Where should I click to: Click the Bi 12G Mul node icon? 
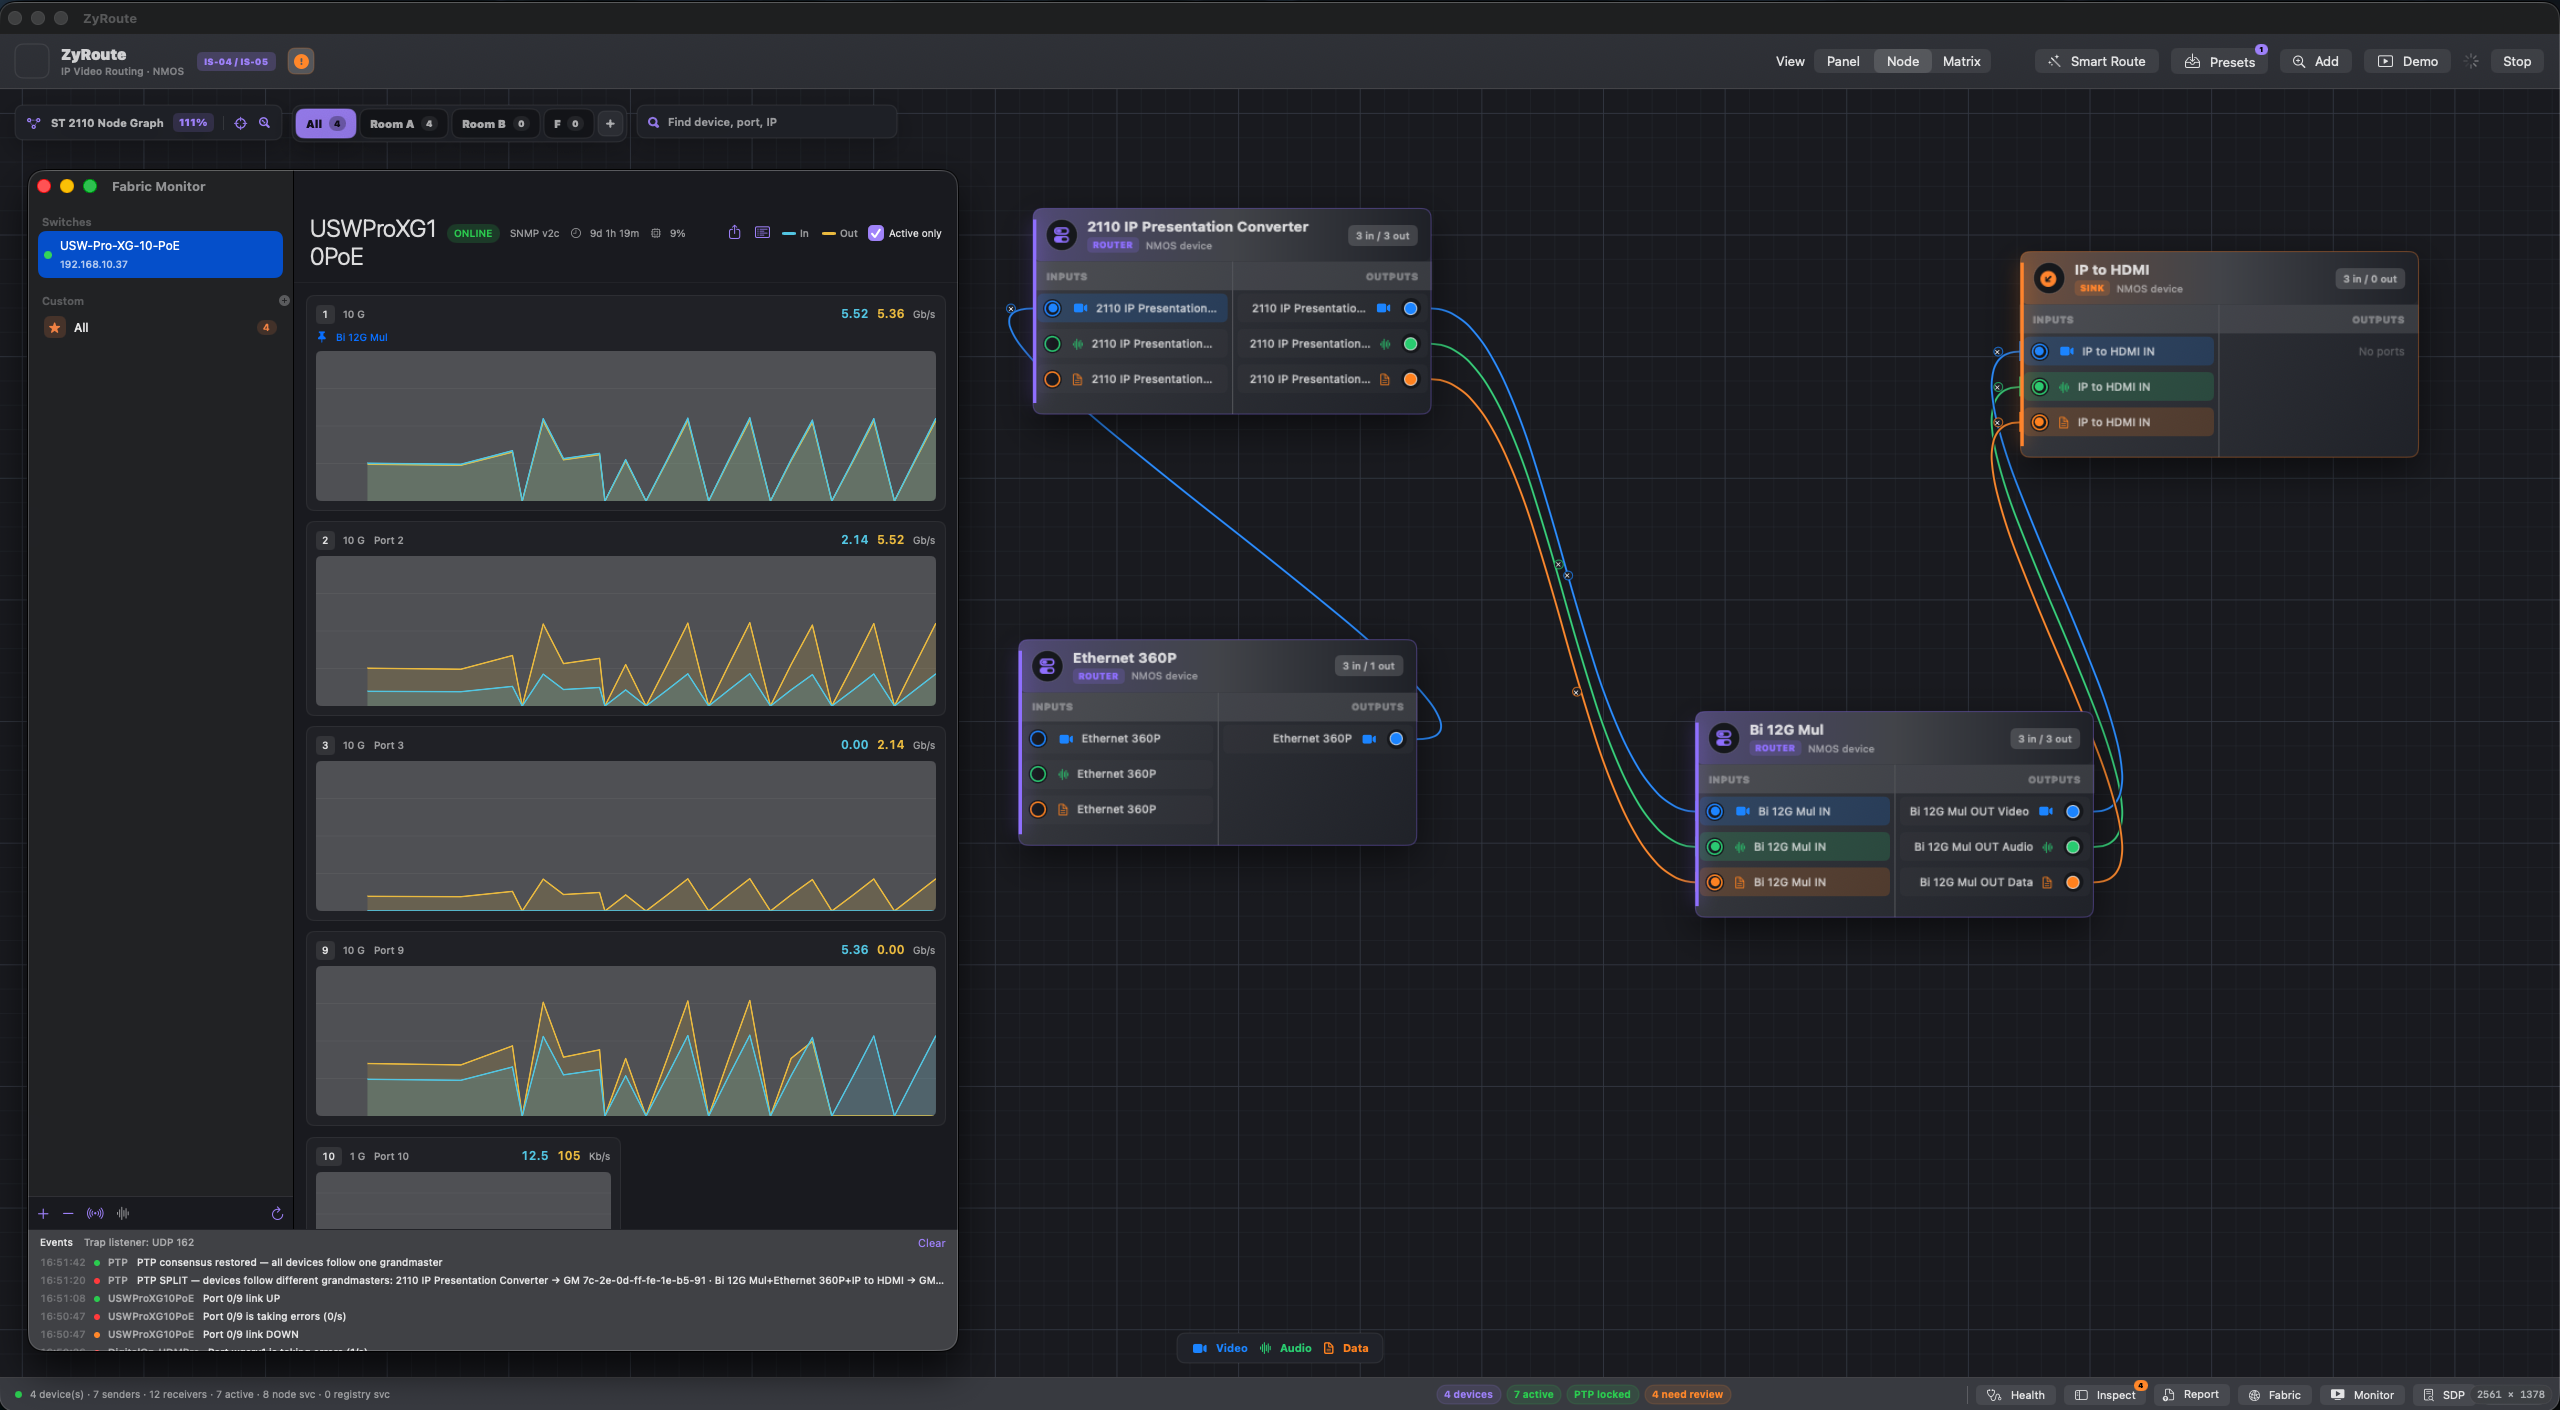point(1724,739)
